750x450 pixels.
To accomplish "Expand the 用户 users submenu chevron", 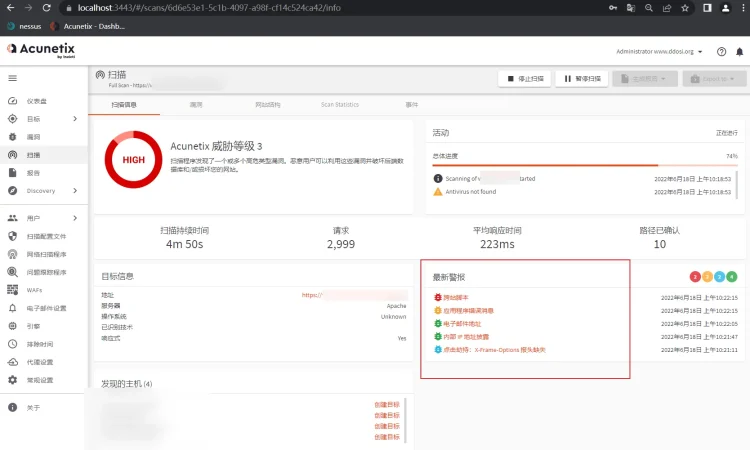I will pyautogui.click(x=75, y=218).
